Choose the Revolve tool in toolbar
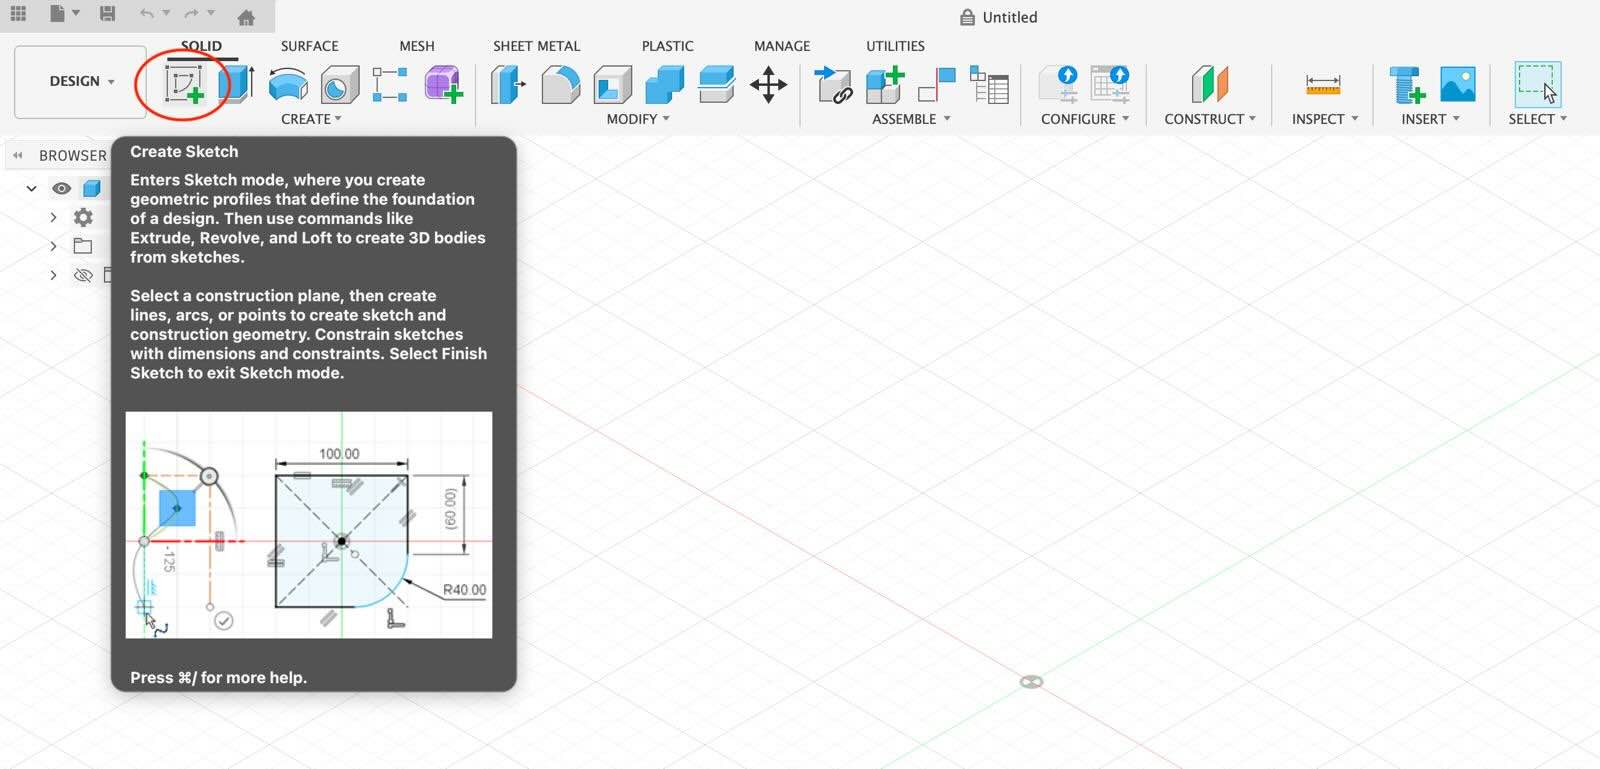This screenshot has width=1600, height=769. 288,84
